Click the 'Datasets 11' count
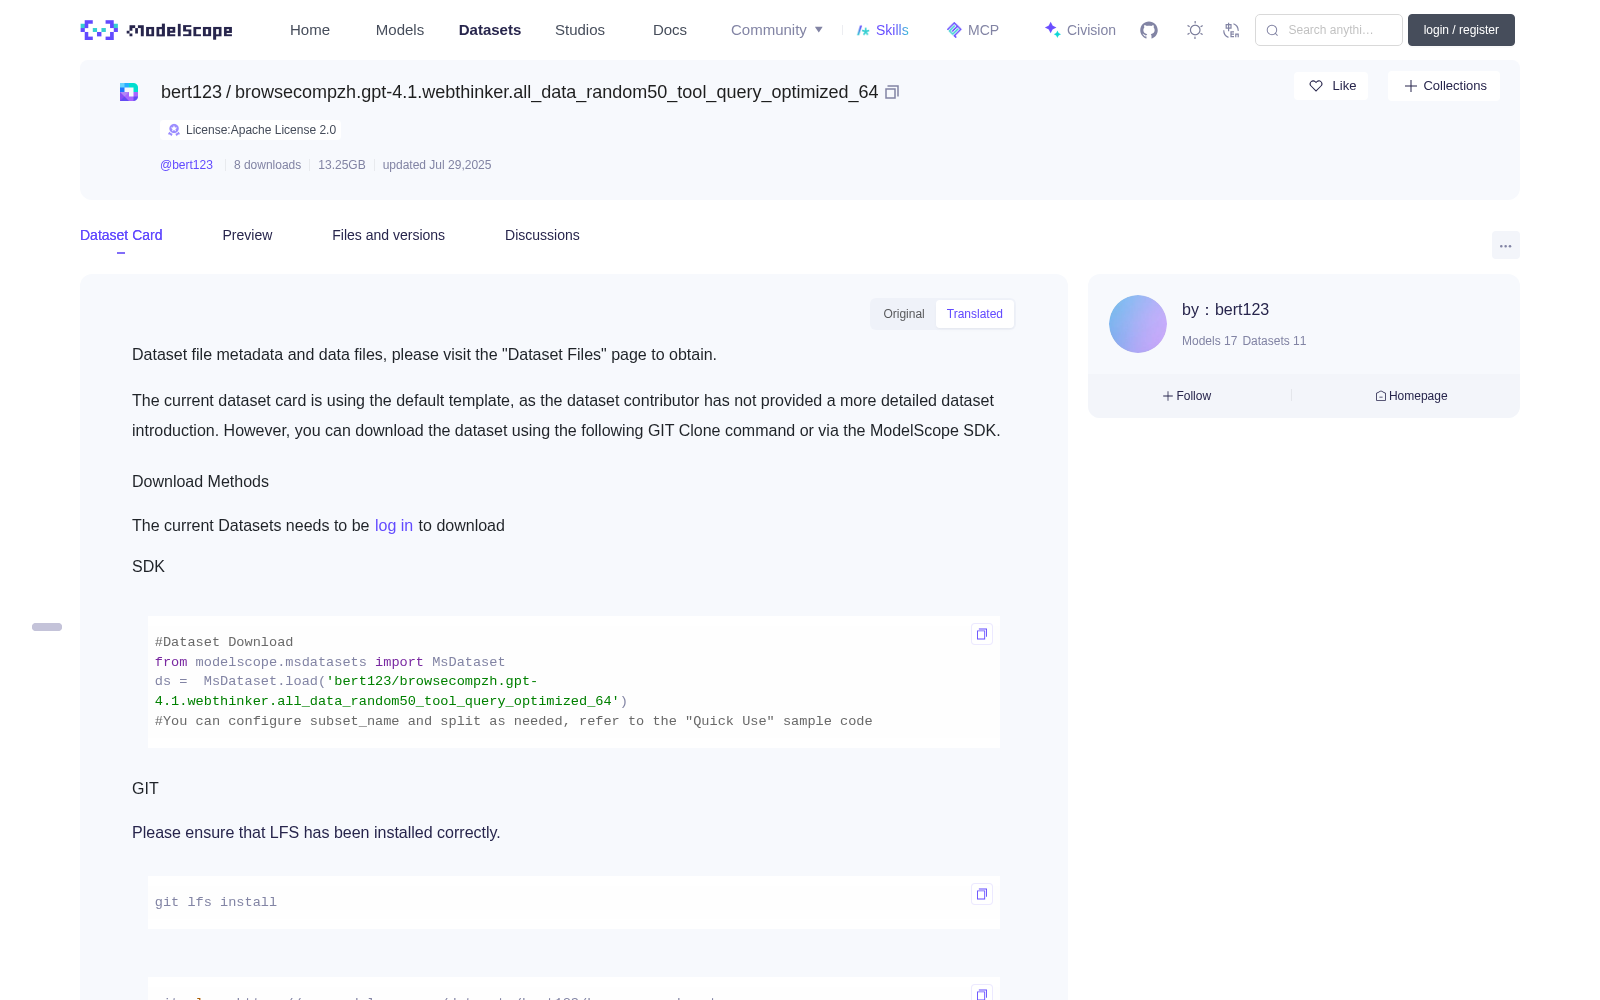The width and height of the screenshot is (1600, 1000). point(1274,341)
